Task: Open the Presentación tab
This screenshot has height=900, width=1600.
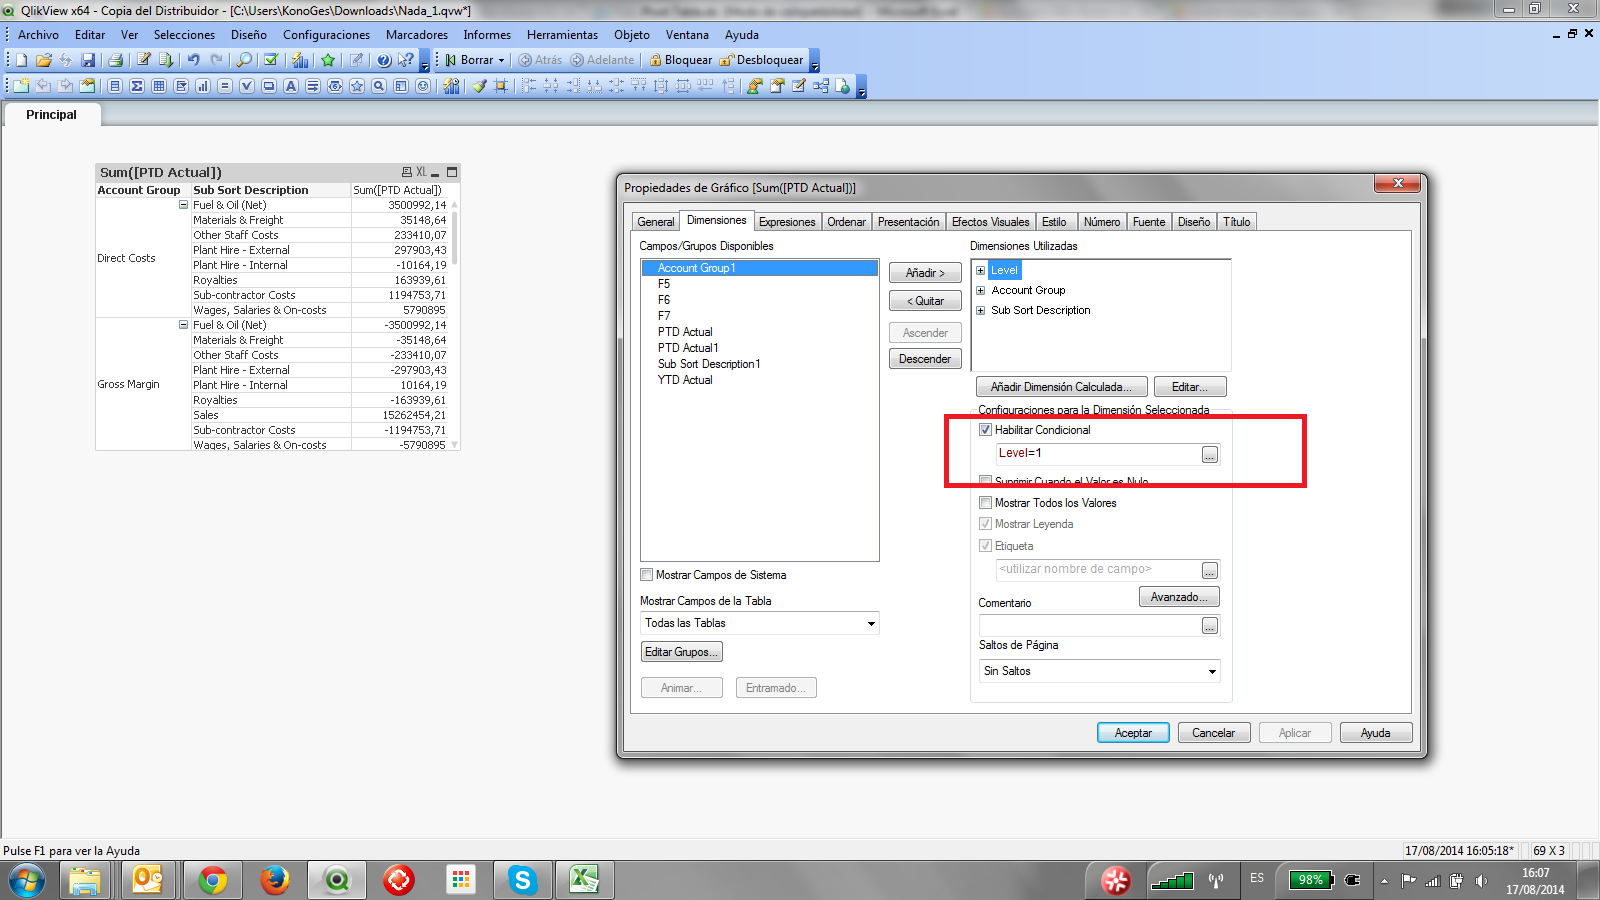Action: coord(909,222)
